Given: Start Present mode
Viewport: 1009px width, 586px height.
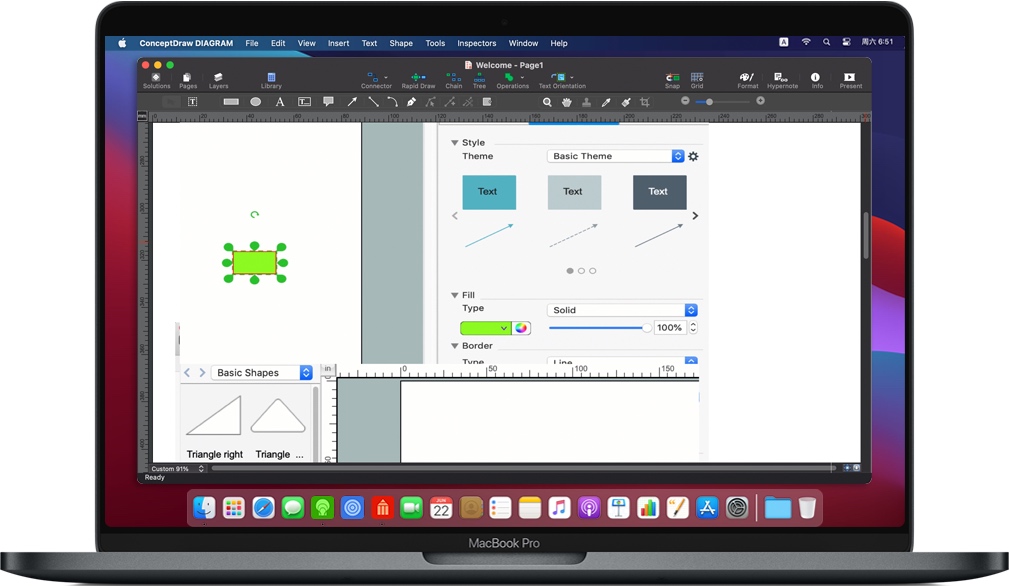Looking at the screenshot, I should (x=849, y=78).
